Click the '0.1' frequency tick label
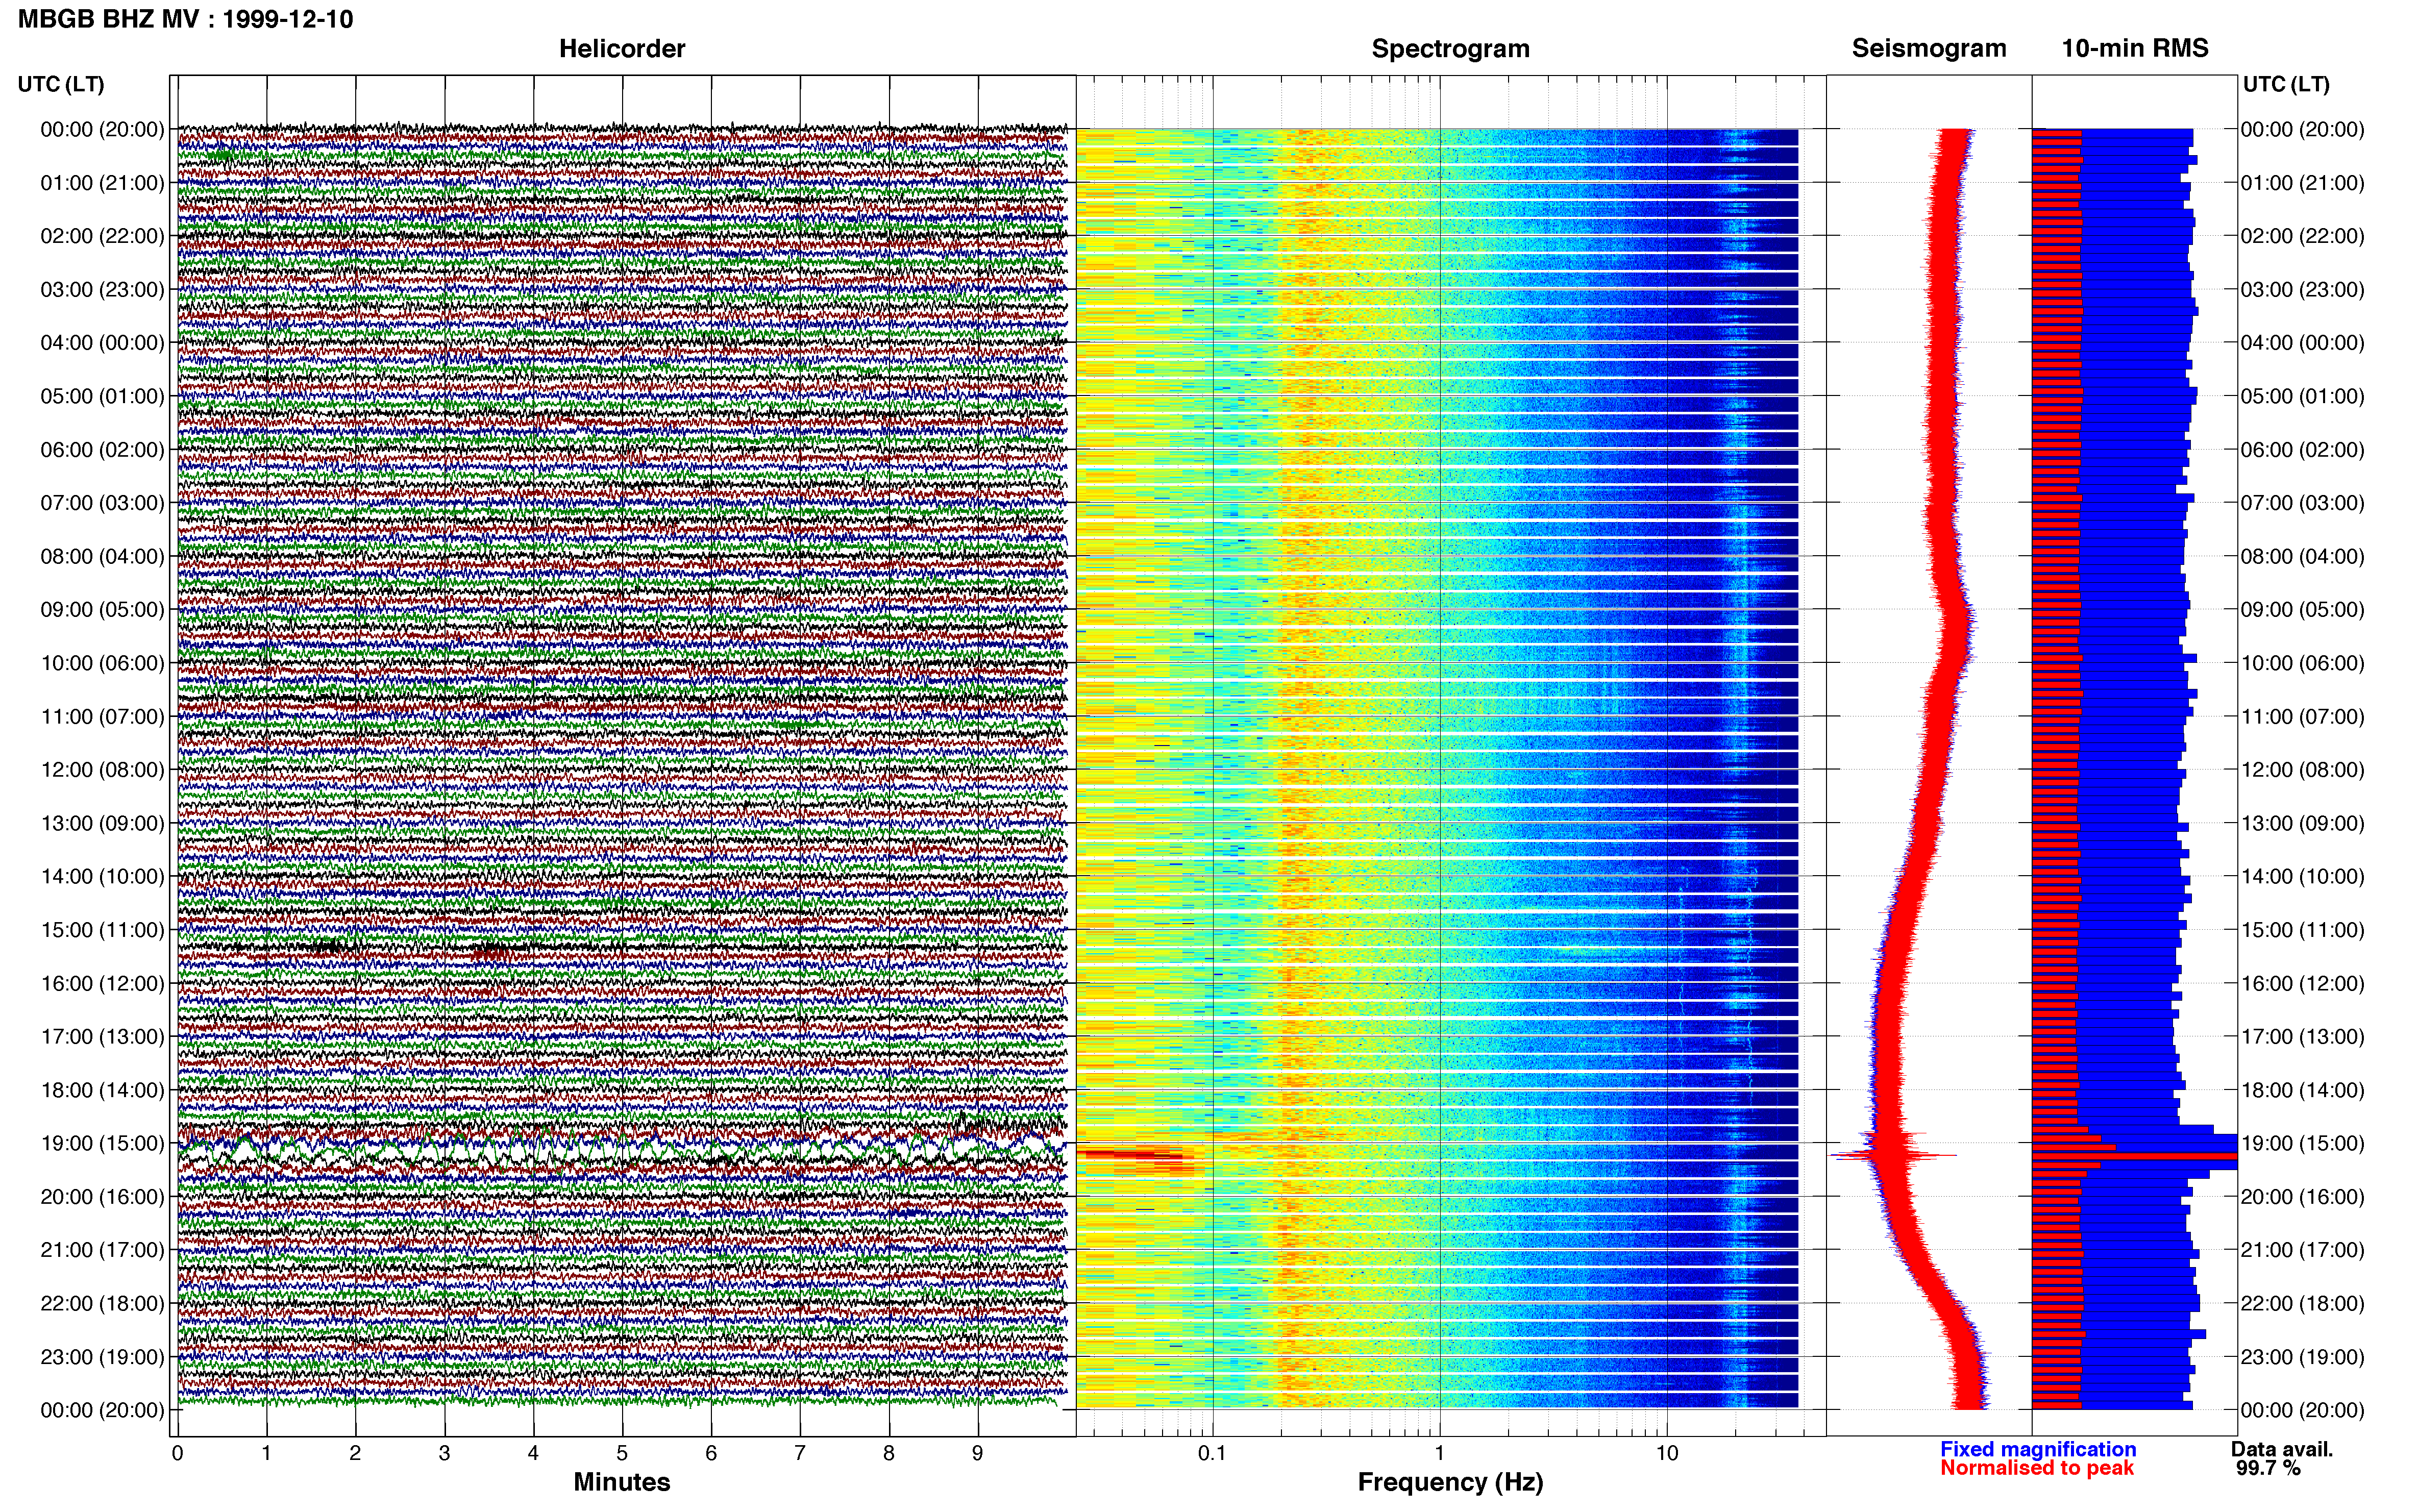This screenshot has width=2419, height=1512. pos(1212,1453)
